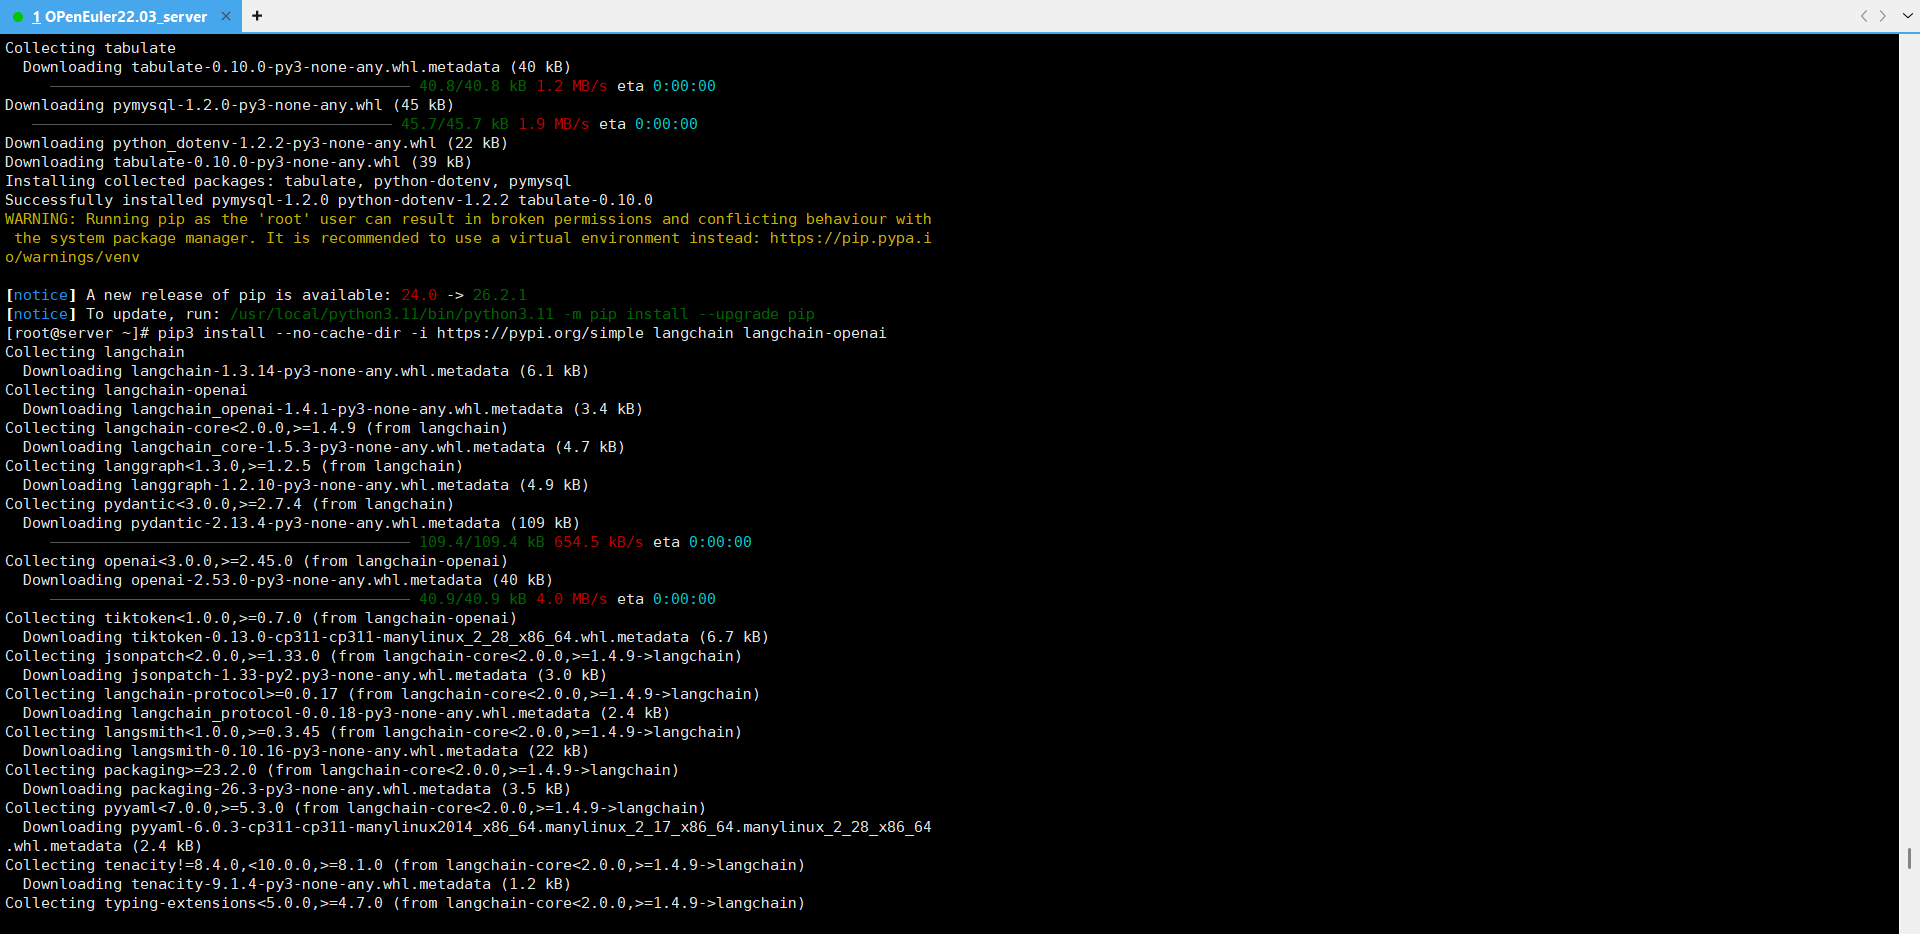
Task: Click the '45.7/45.7 kB' progress text
Action: coord(455,124)
